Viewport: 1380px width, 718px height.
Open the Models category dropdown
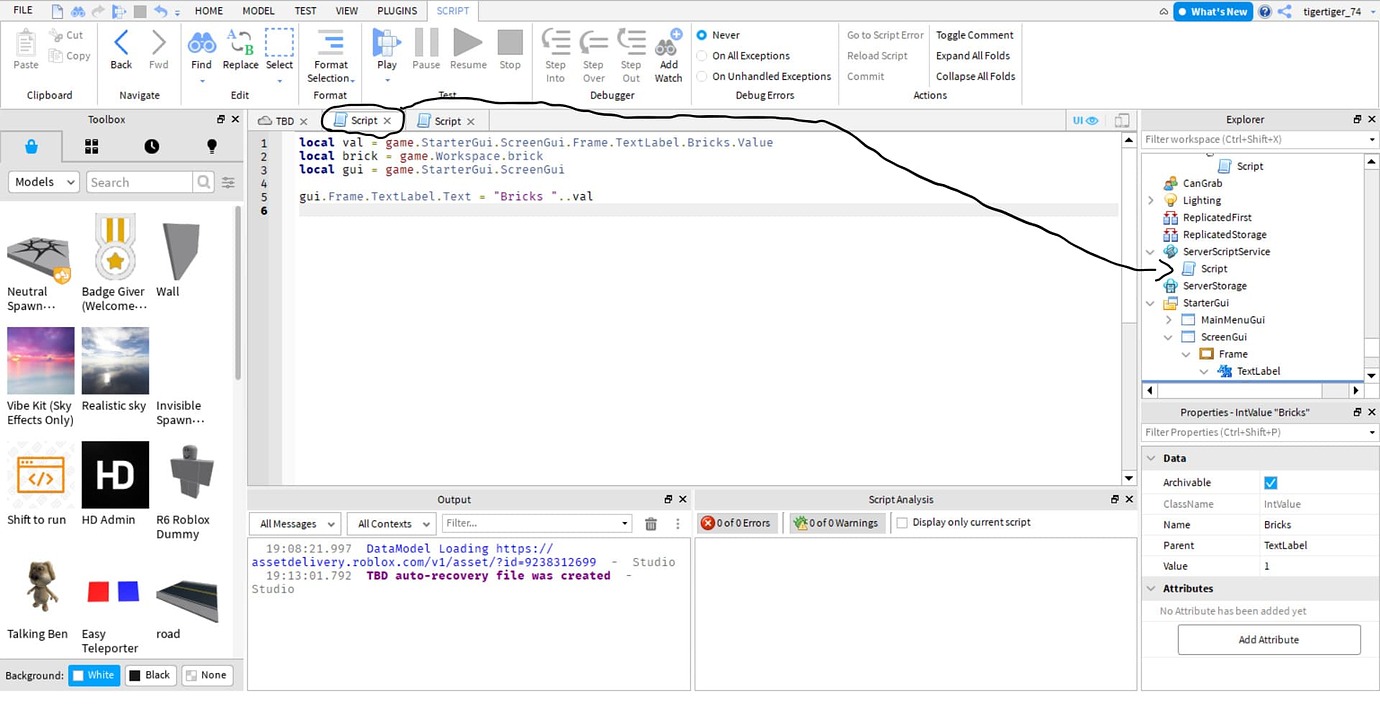(x=44, y=182)
